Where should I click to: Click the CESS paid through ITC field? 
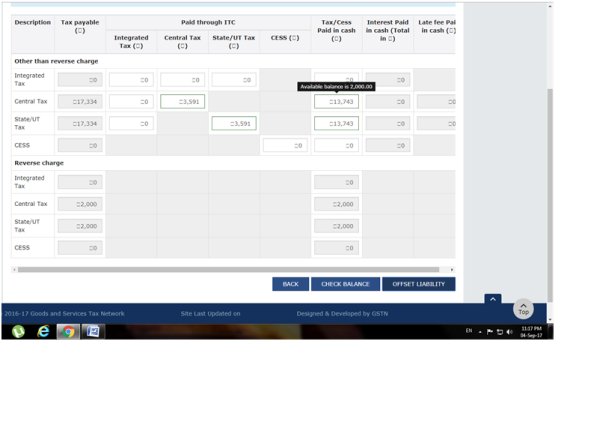[285, 146]
